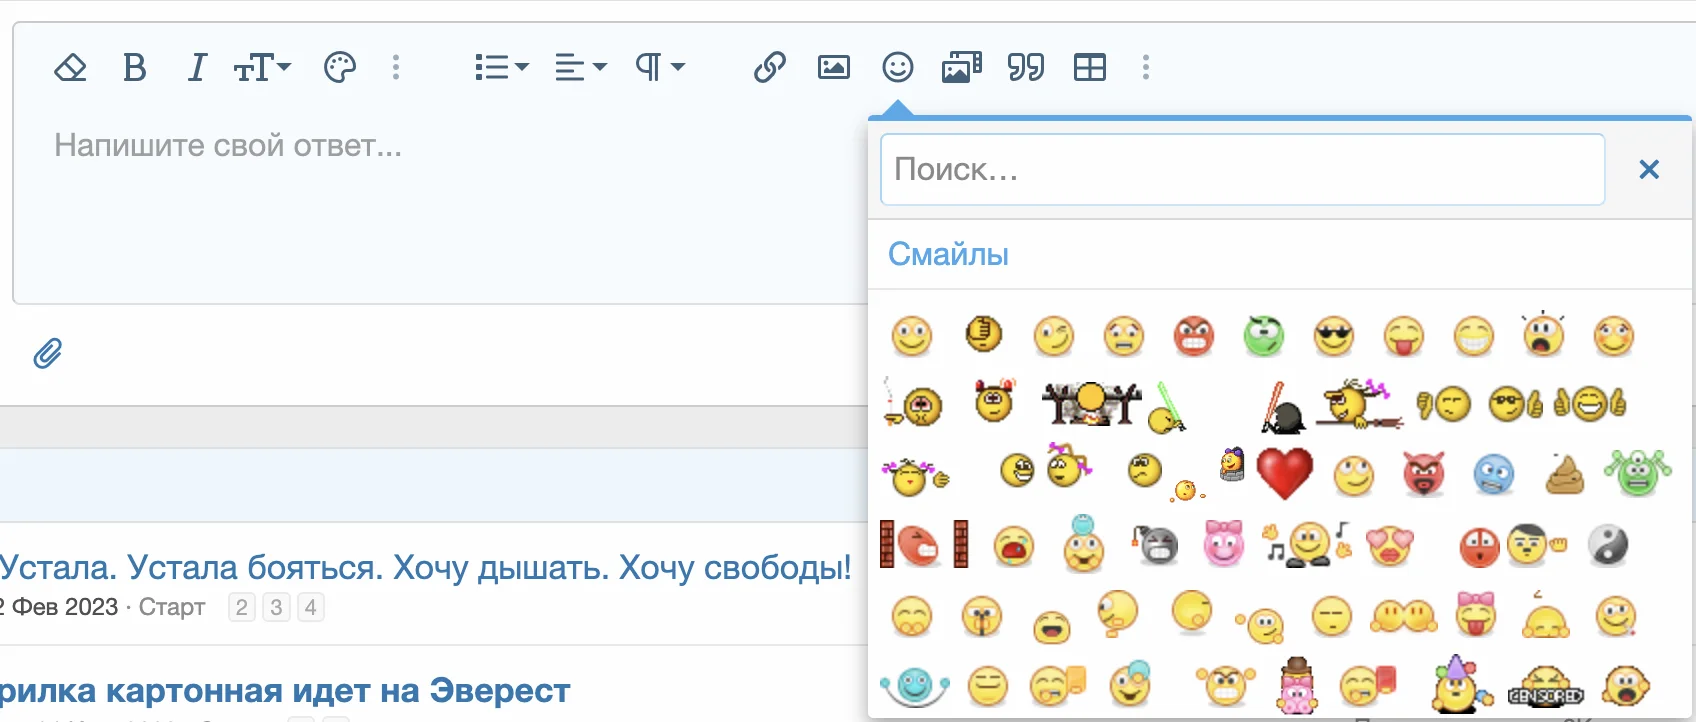The width and height of the screenshot is (1696, 722).
Task: Toggle the smilies panel button
Action: point(898,68)
